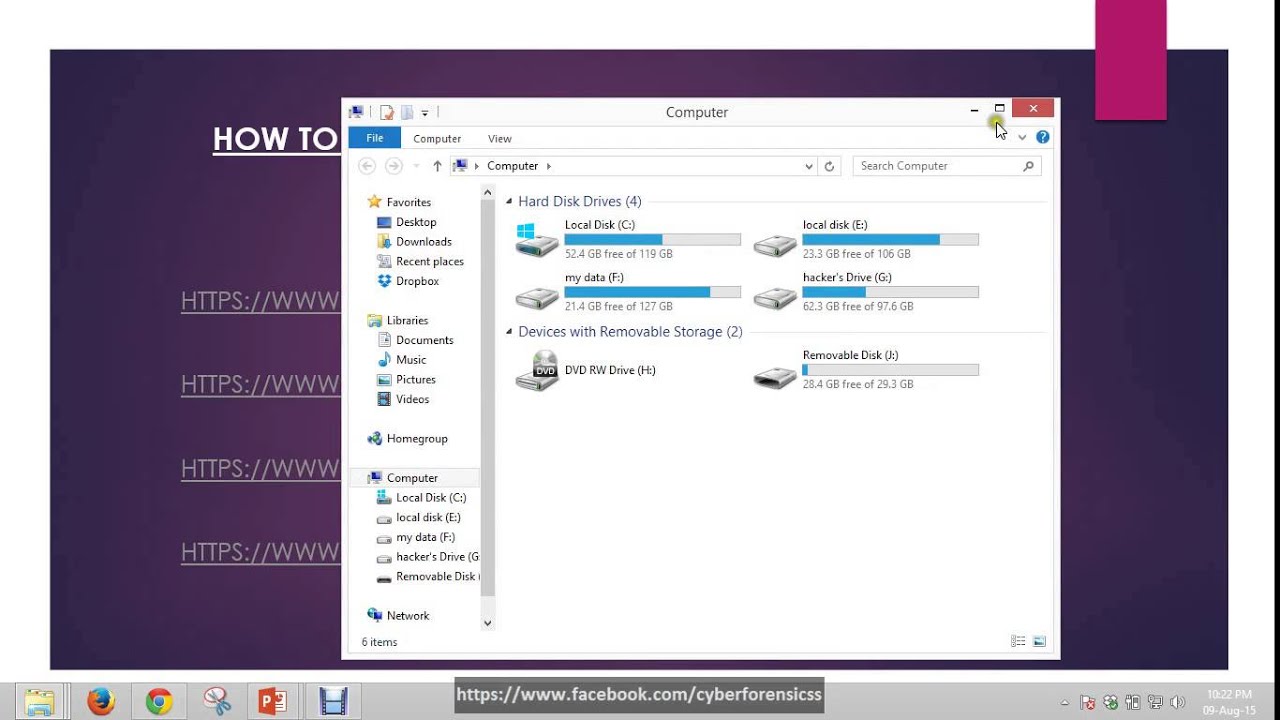Click the navigation pane scroll down arrow
Image resolution: width=1280 pixels, height=720 pixels.
pyautogui.click(x=488, y=623)
